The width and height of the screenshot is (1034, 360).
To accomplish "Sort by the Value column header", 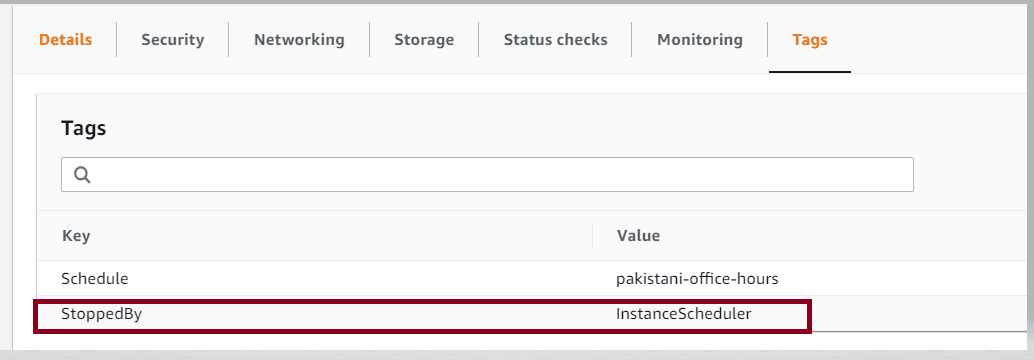I will (638, 235).
